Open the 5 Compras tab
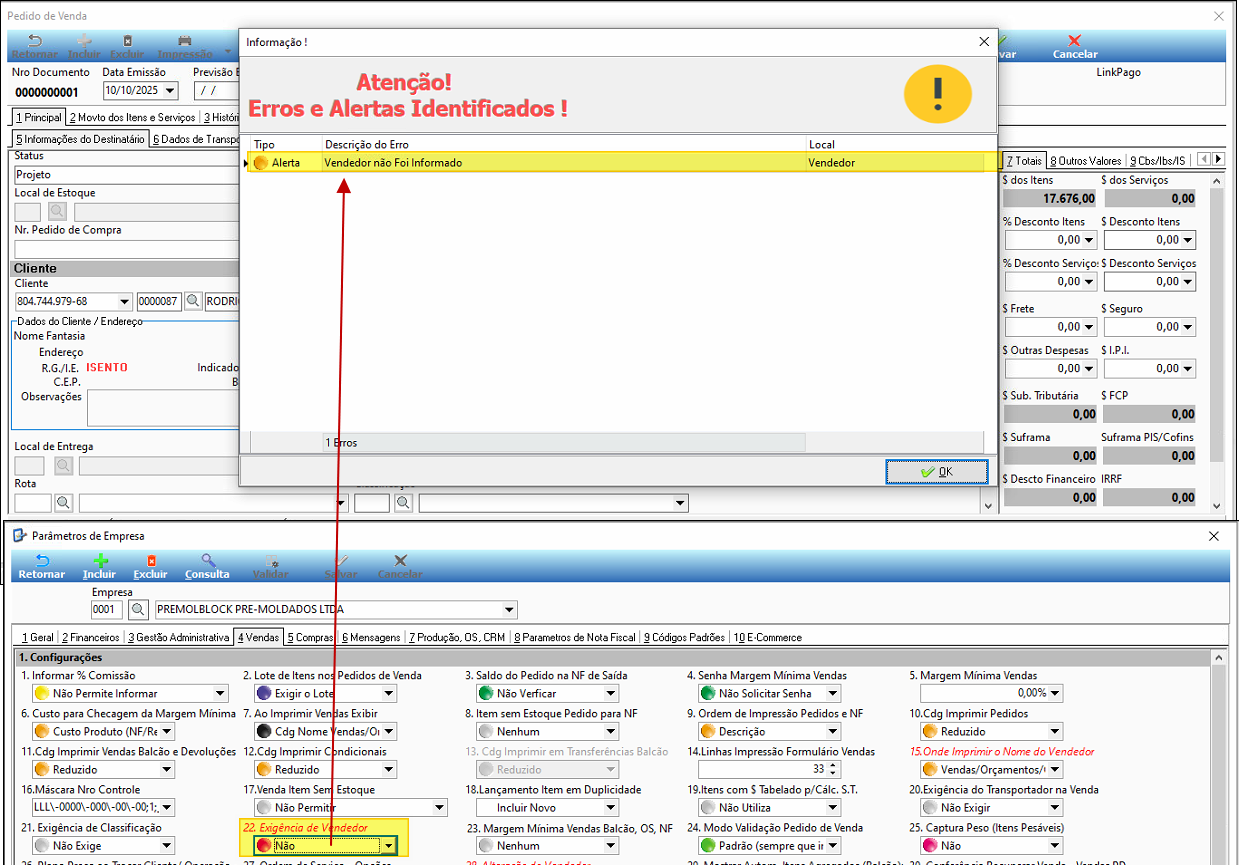Image resolution: width=1239 pixels, height=865 pixels. coord(311,637)
